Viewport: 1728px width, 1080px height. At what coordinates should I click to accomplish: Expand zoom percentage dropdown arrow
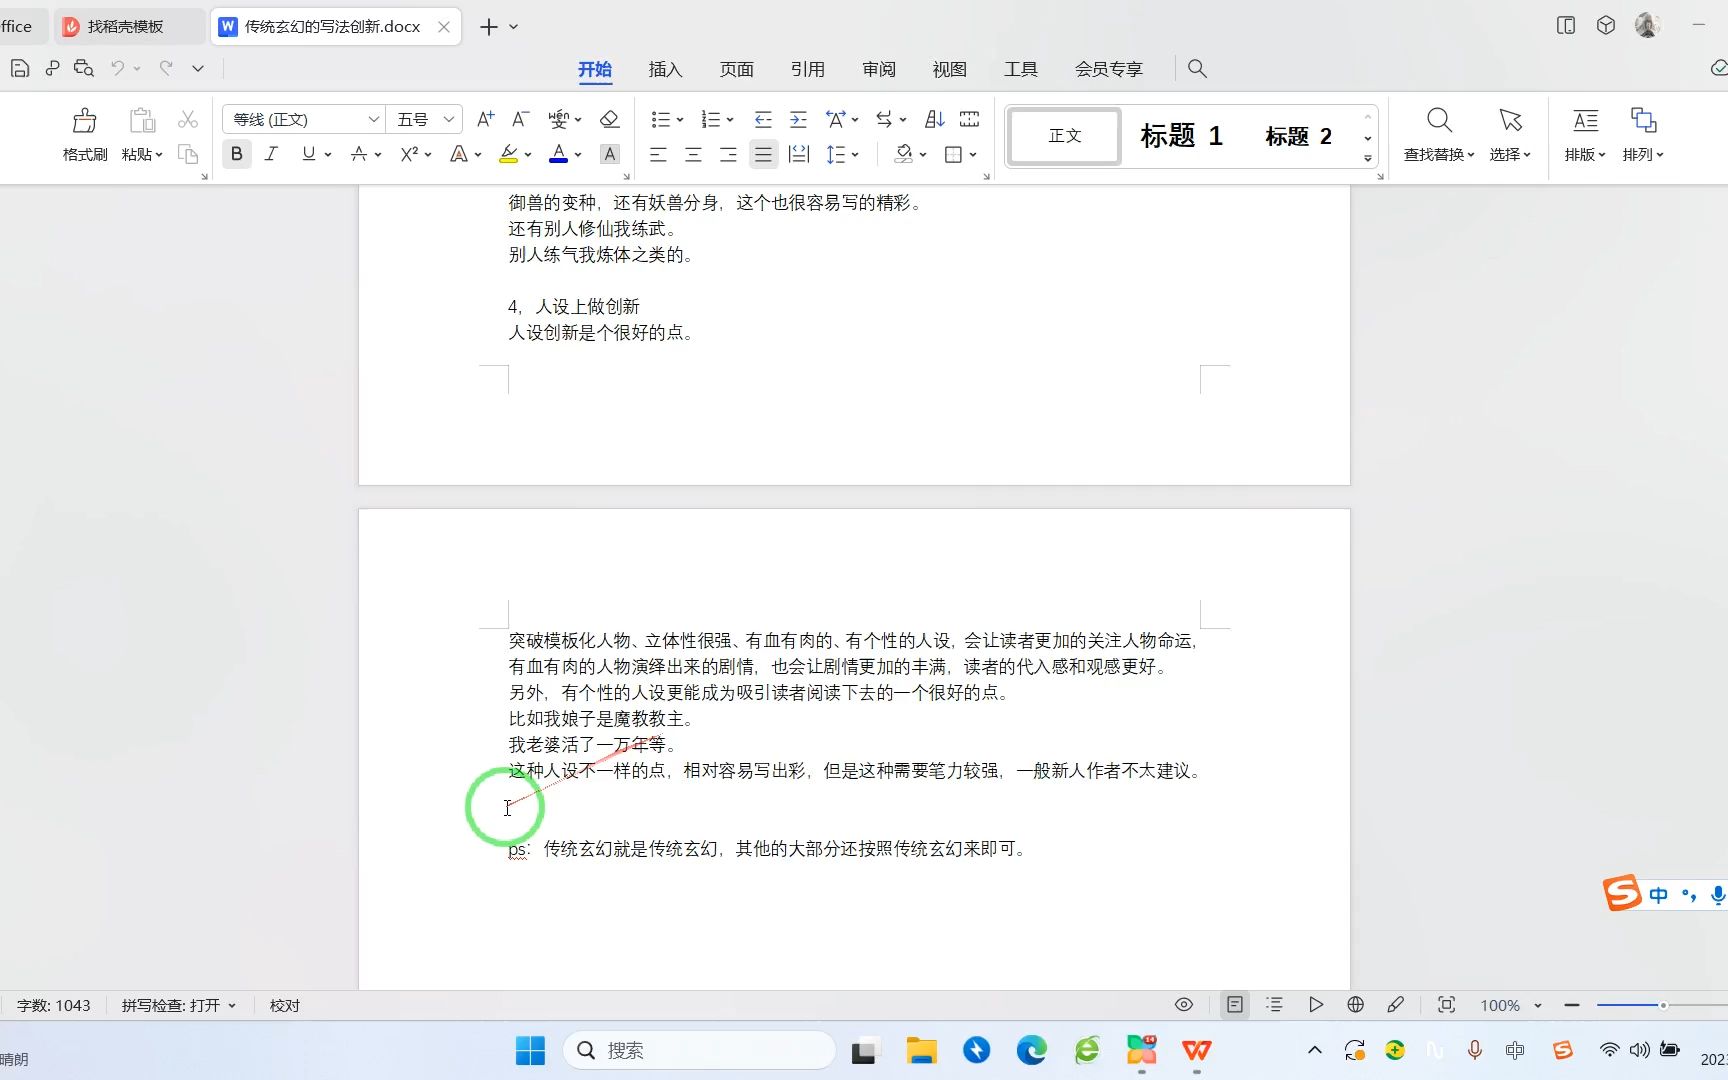(x=1538, y=1005)
